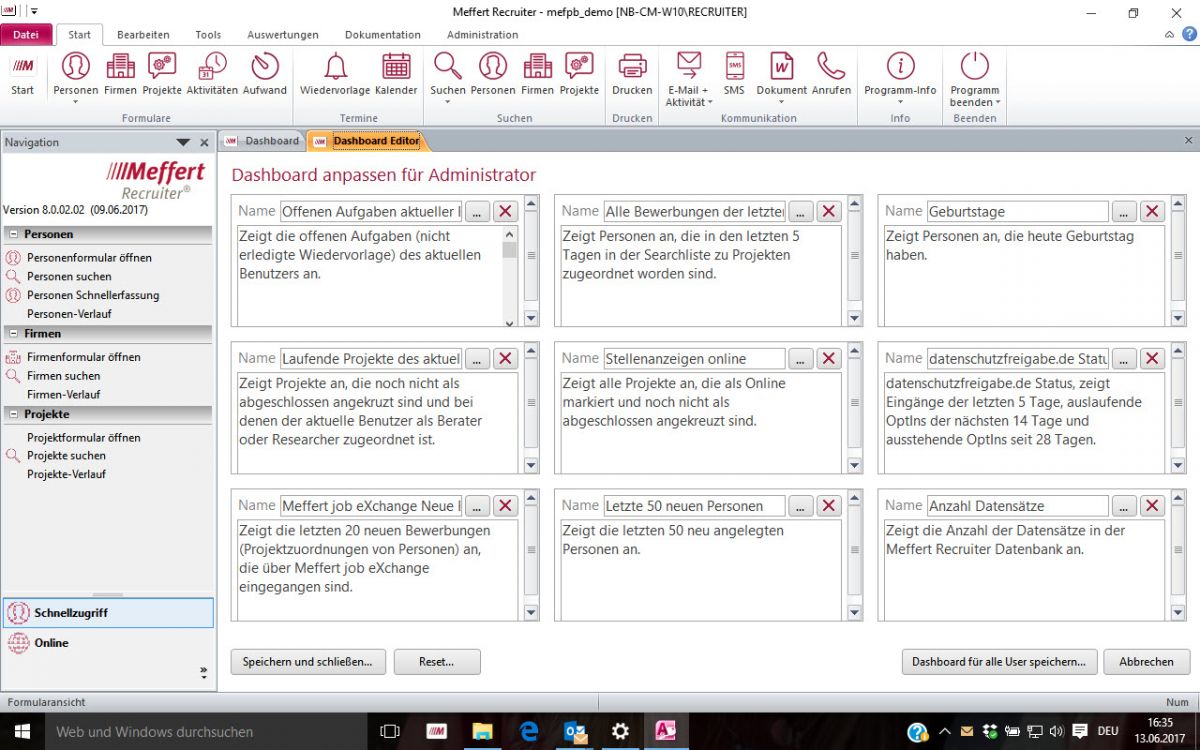Click Projektformular öffnen in Navigation
The height and width of the screenshot is (750, 1200).
tap(83, 437)
